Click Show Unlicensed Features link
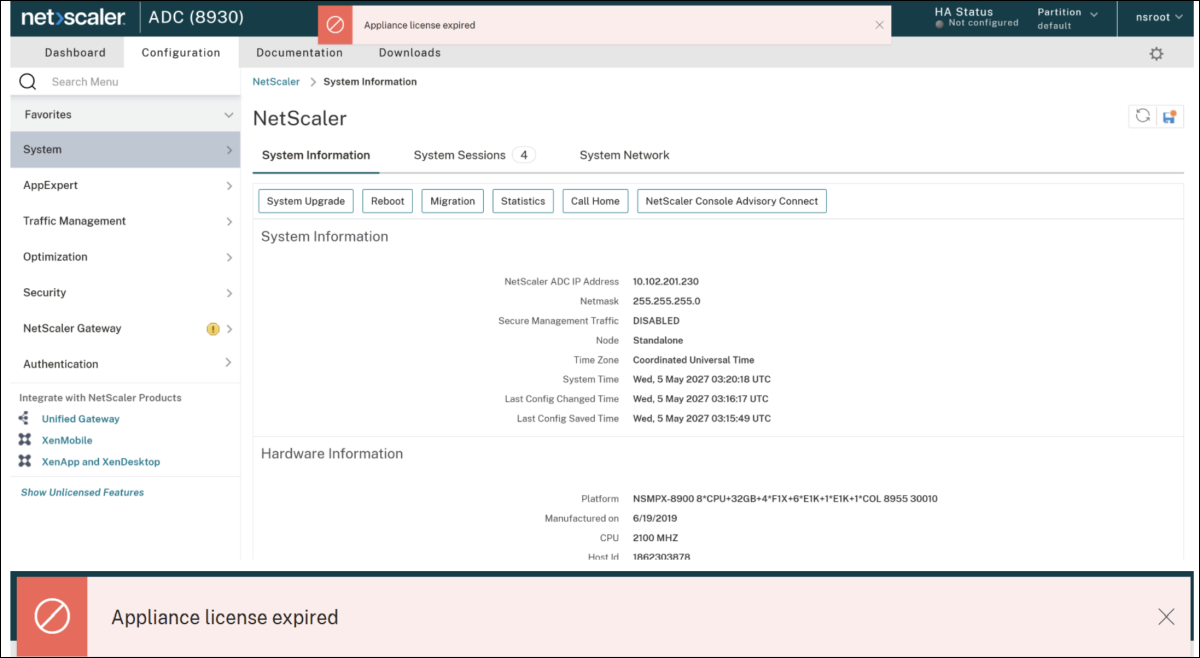This screenshot has width=1200, height=658. [x=82, y=492]
